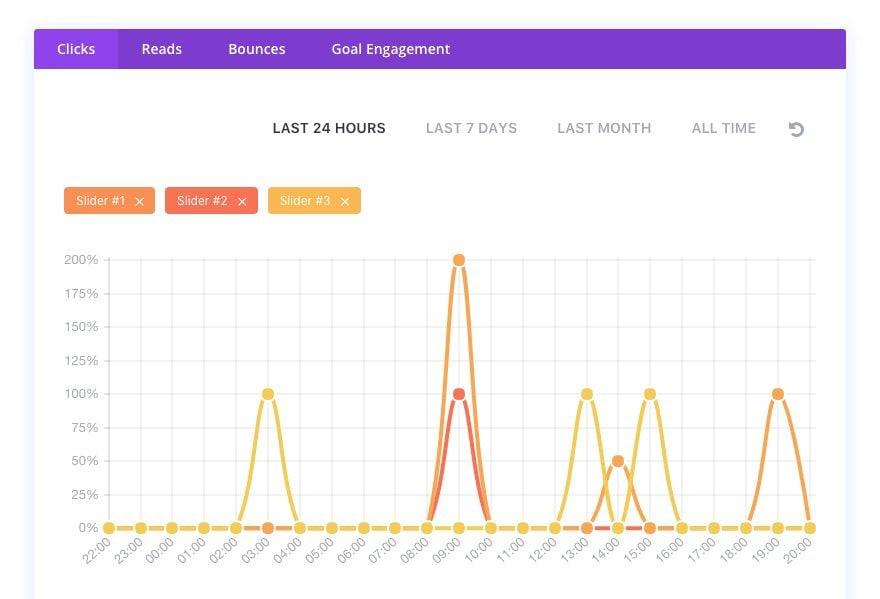
Task: Click the red 100% data point at 09:00
Action: point(459,394)
